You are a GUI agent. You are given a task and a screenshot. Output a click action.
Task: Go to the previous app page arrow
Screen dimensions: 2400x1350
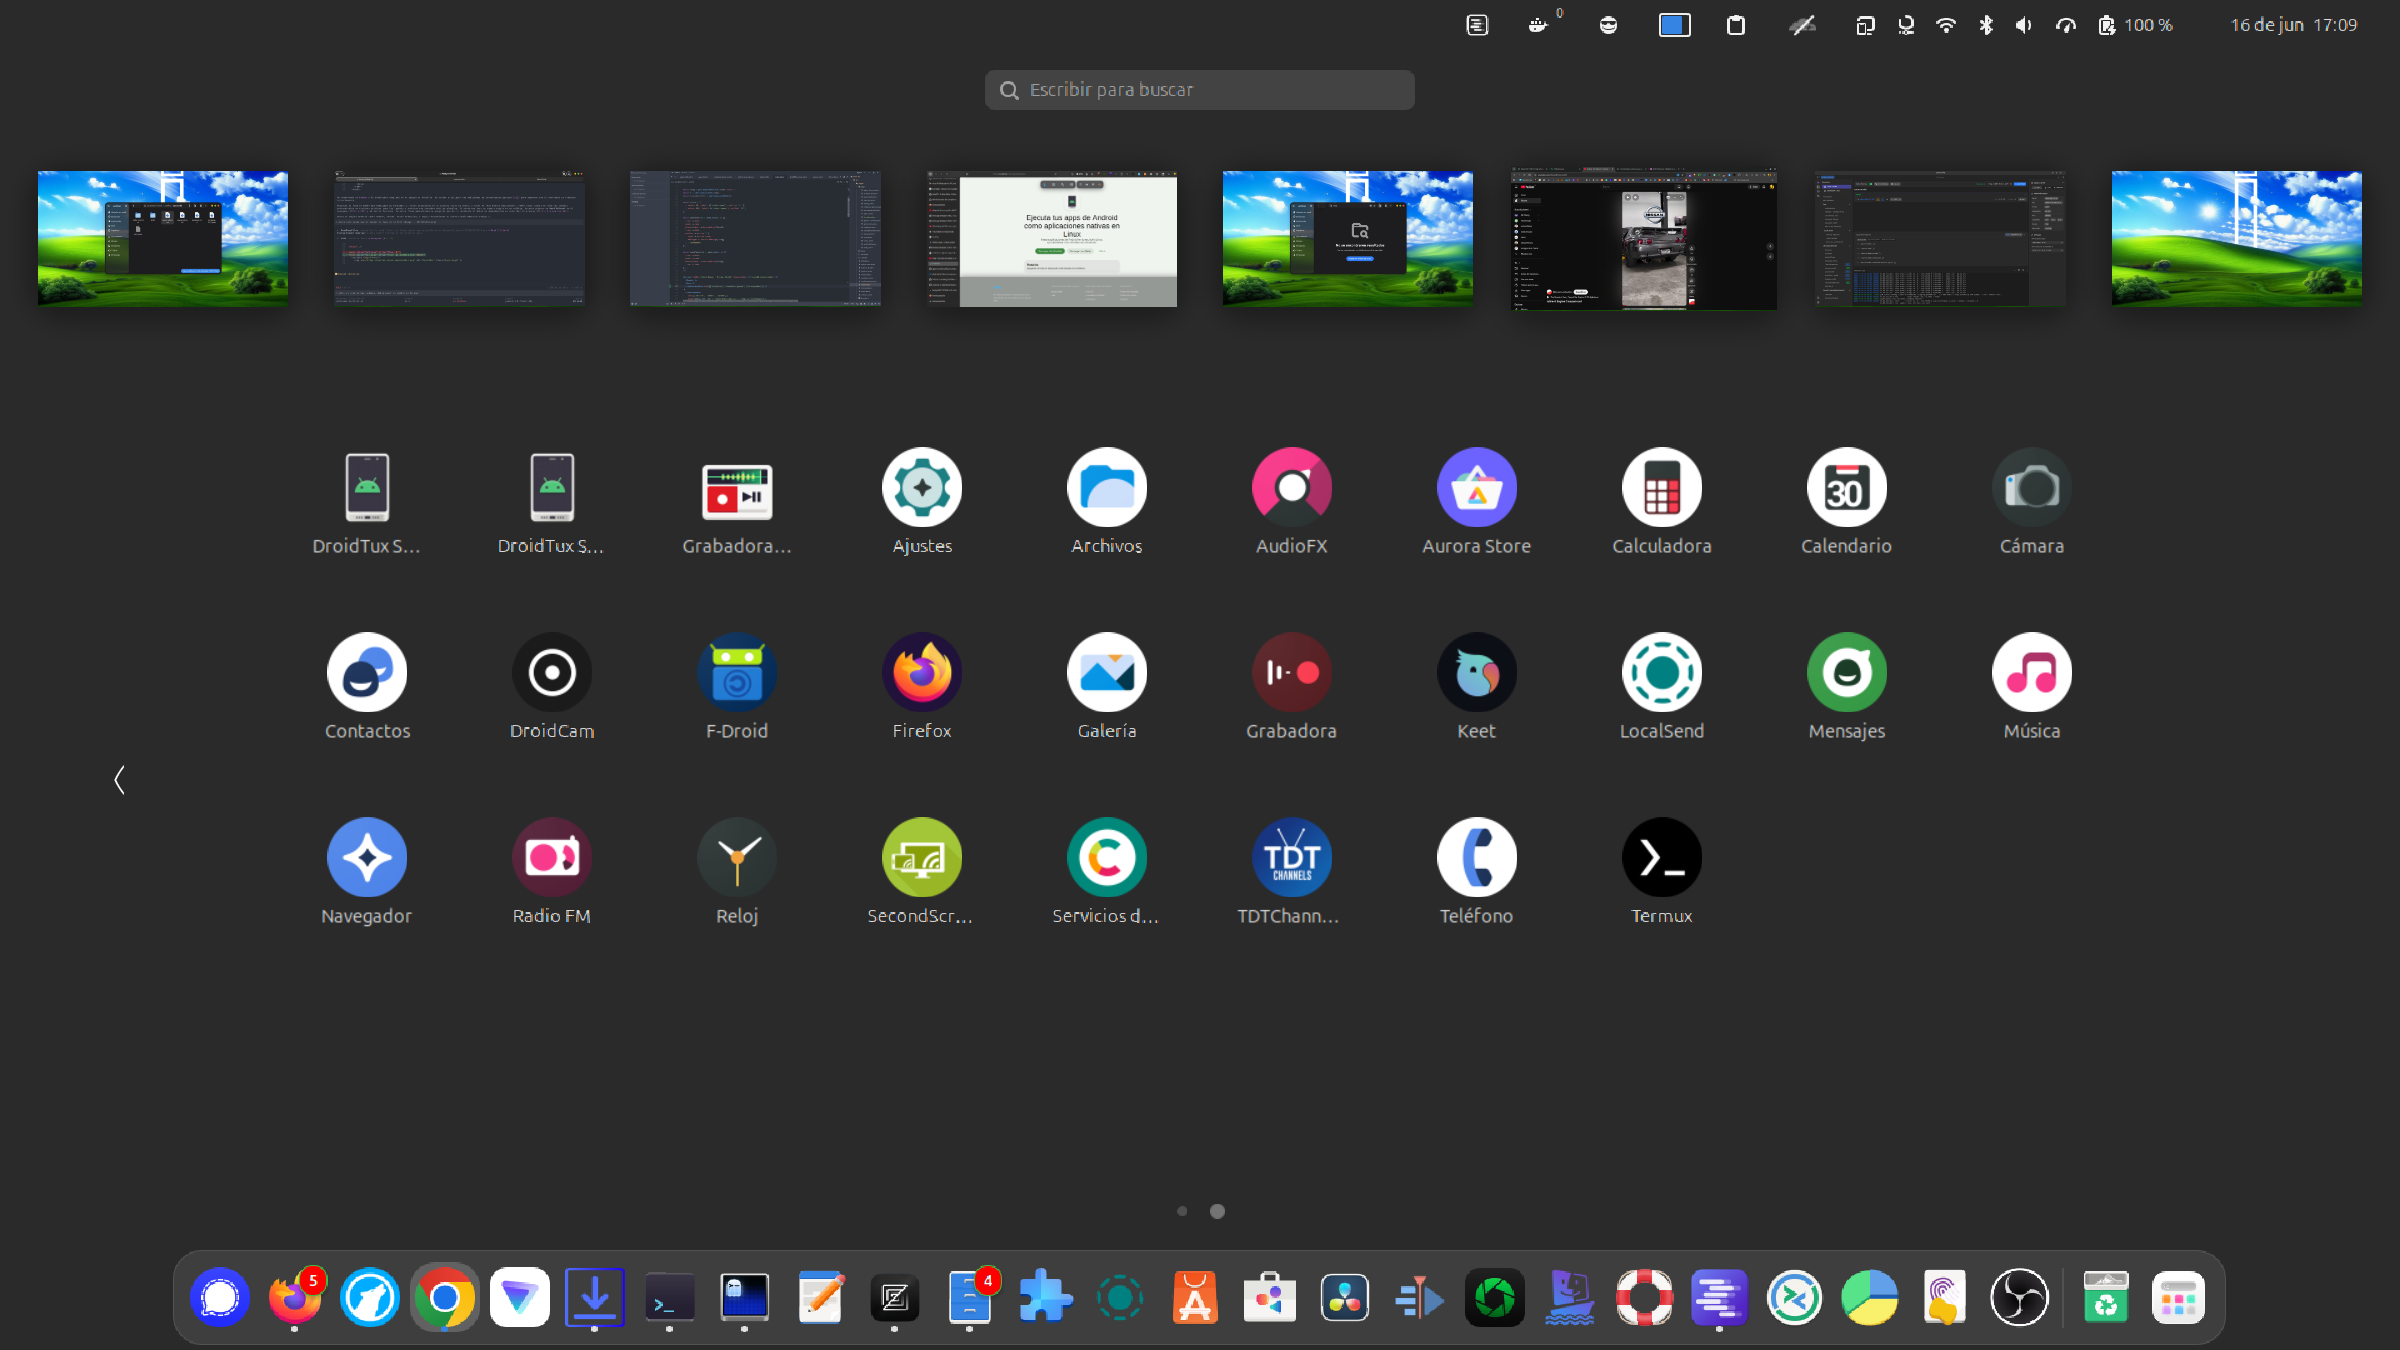point(120,780)
